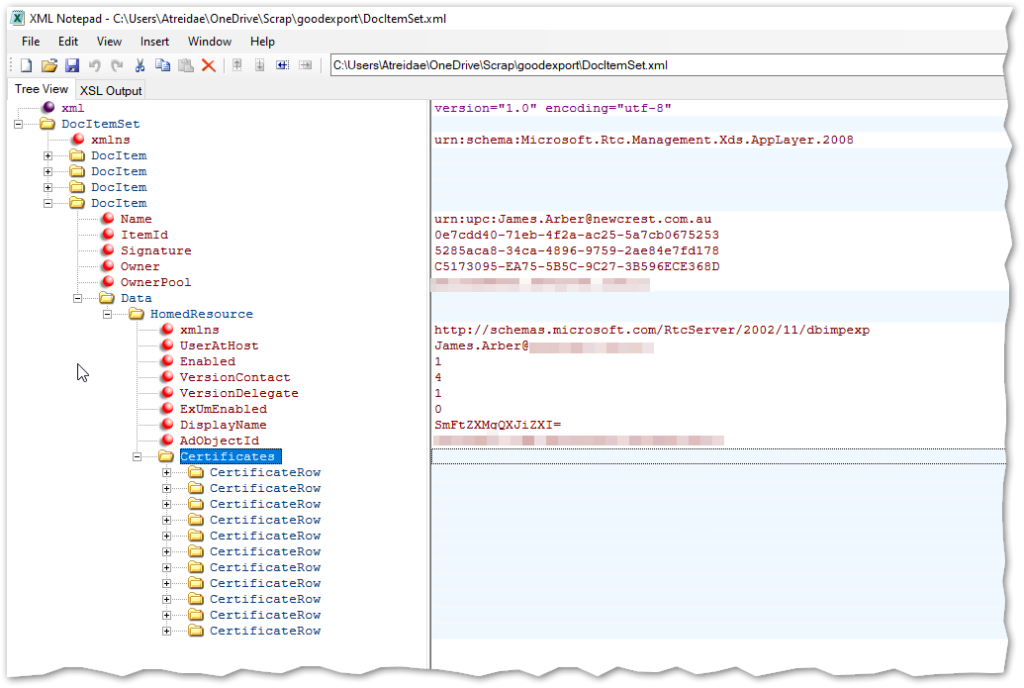Click the Paste toolbar icon
Viewport: 1024px width, 688px height.
185,65
